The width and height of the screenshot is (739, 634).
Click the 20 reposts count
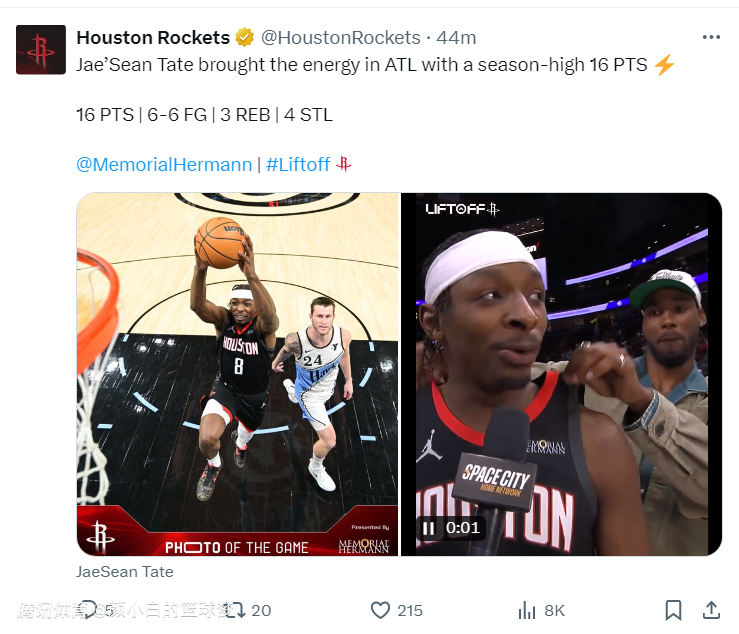pyautogui.click(x=261, y=610)
